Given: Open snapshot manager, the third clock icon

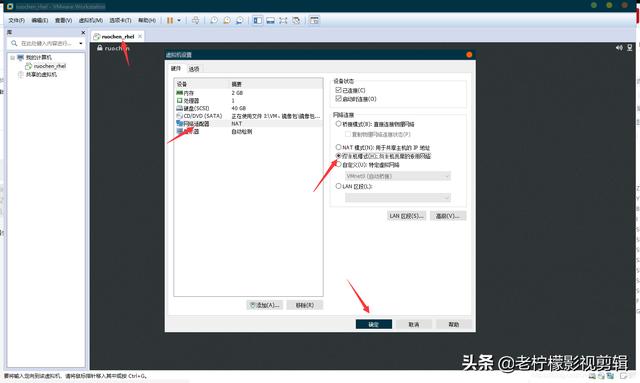Looking at the screenshot, I should click(240, 20).
